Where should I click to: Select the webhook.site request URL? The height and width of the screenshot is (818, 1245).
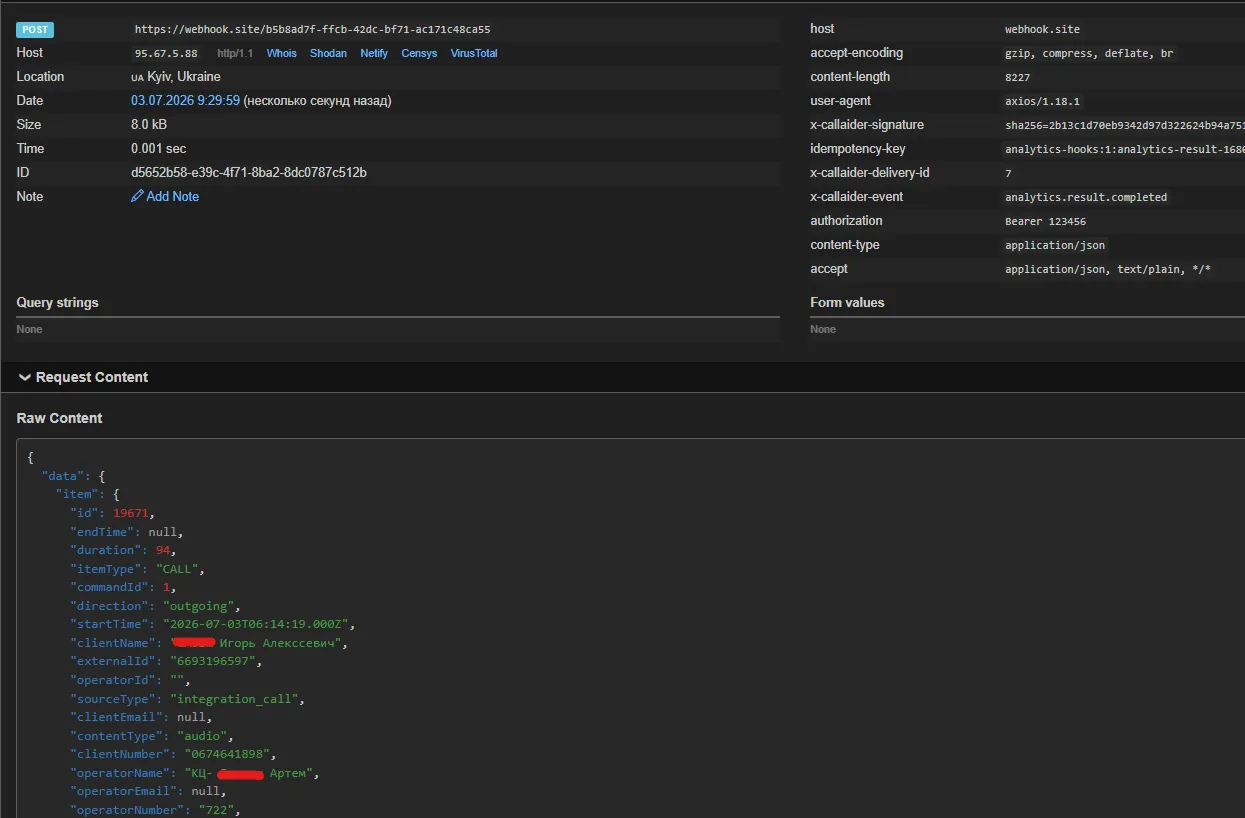[x=312, y=30]
